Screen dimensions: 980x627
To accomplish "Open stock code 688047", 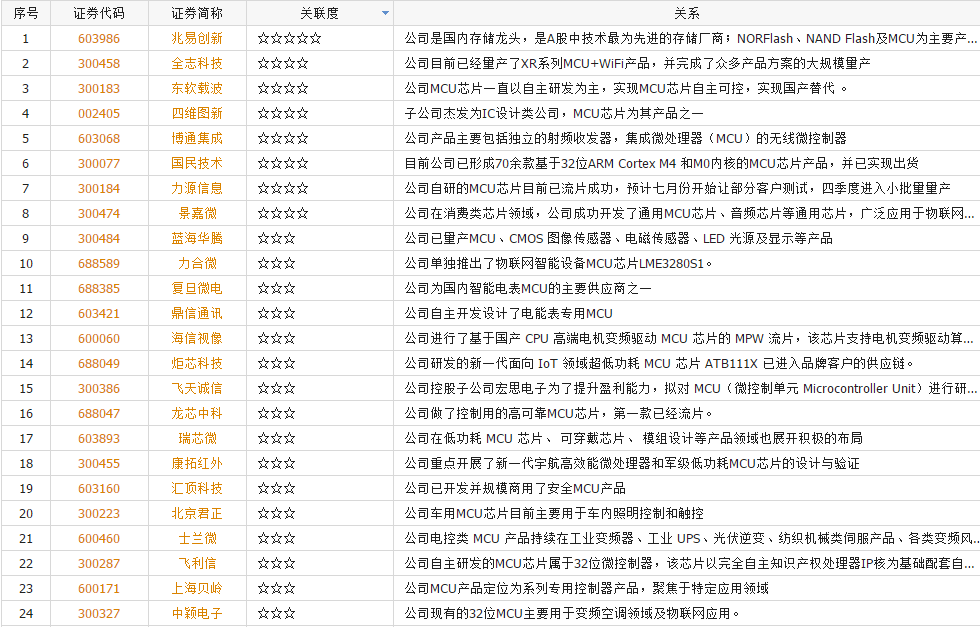I will pyautogui.click(x=99, y=413).
